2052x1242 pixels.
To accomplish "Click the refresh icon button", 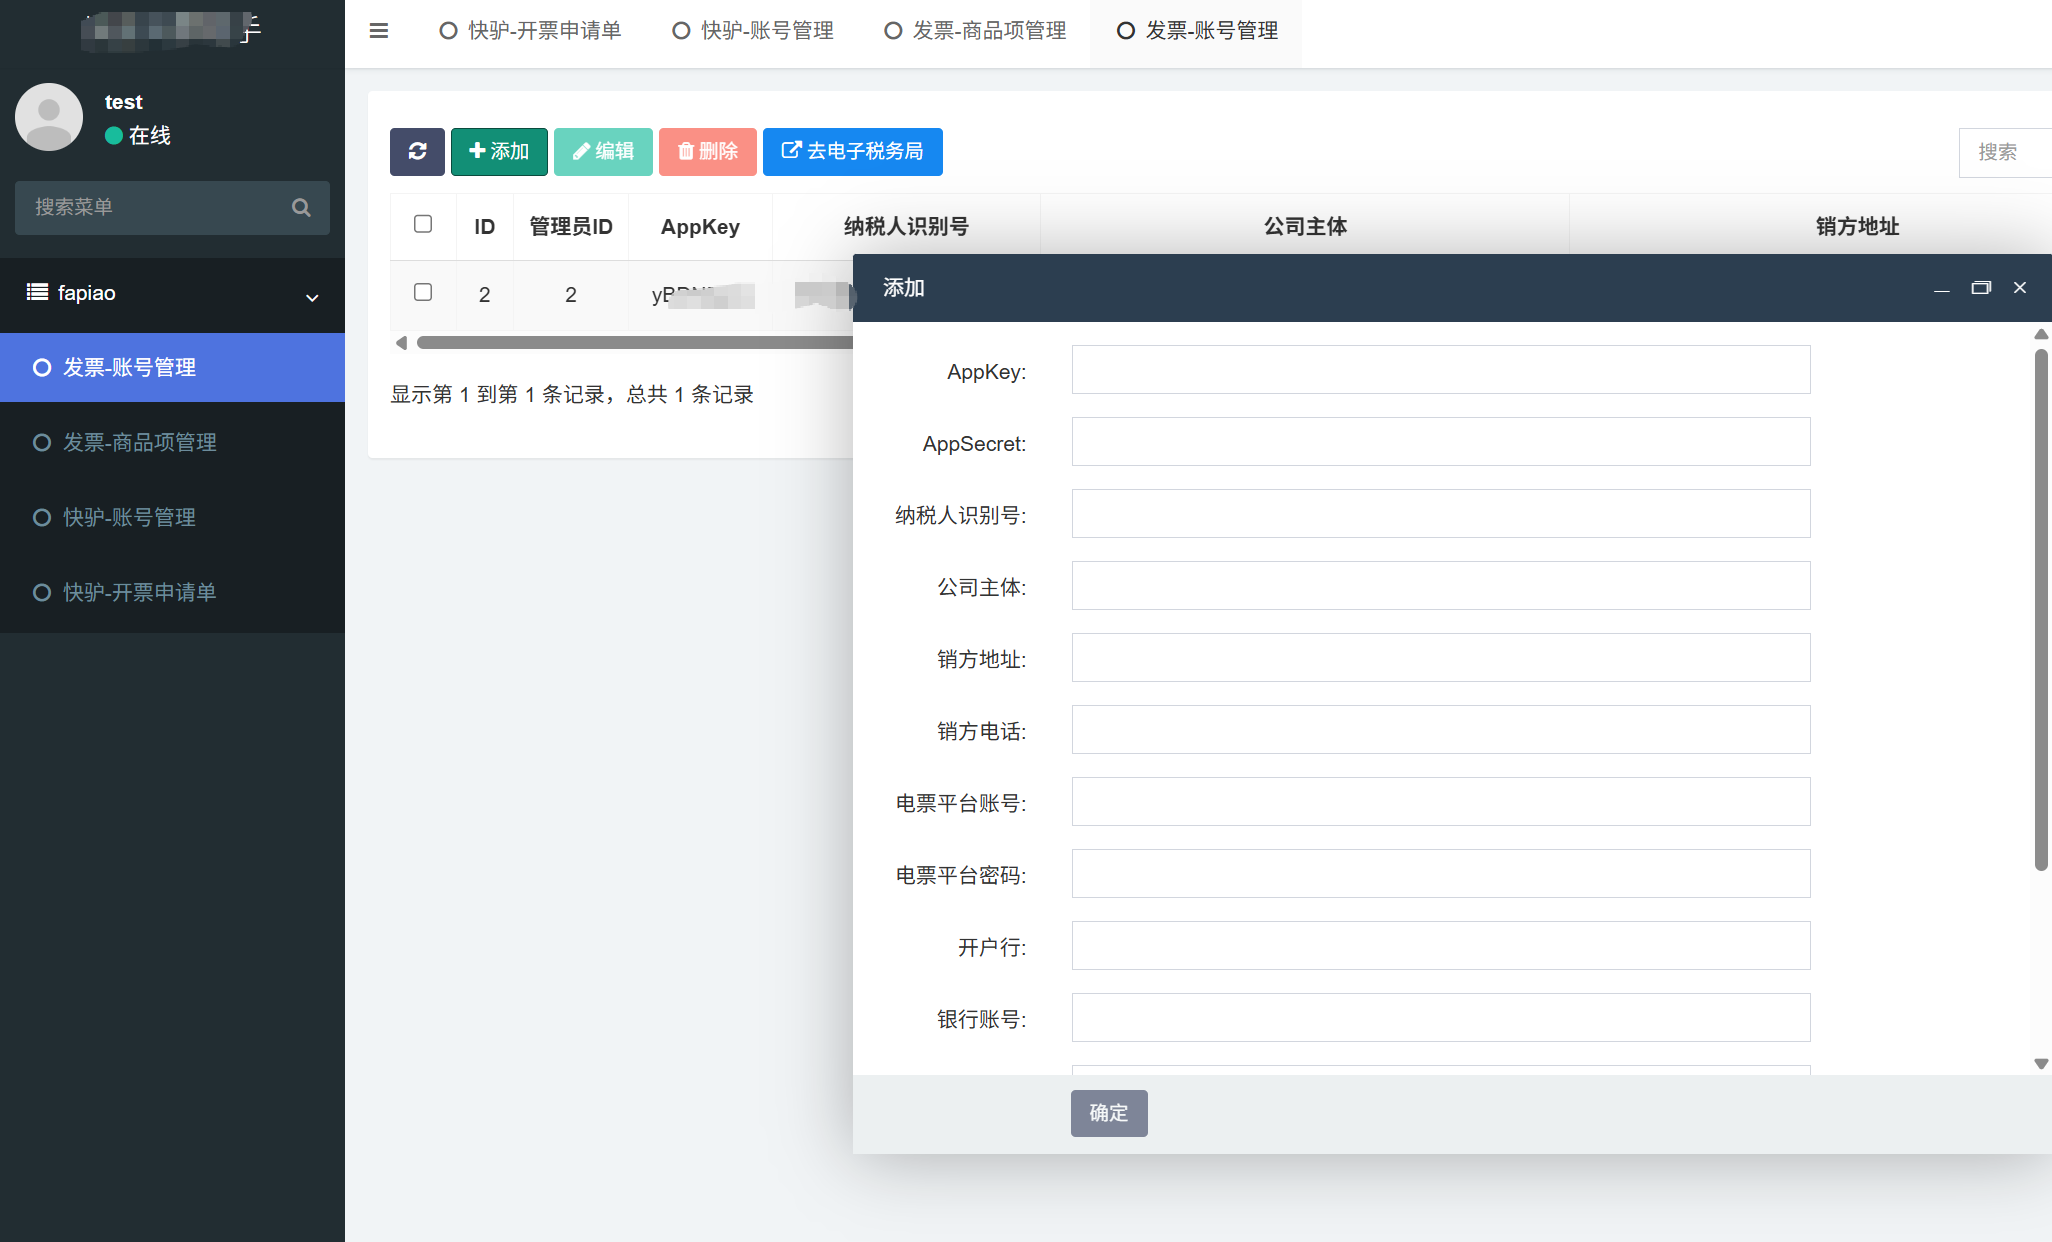I will pos(417,151).
